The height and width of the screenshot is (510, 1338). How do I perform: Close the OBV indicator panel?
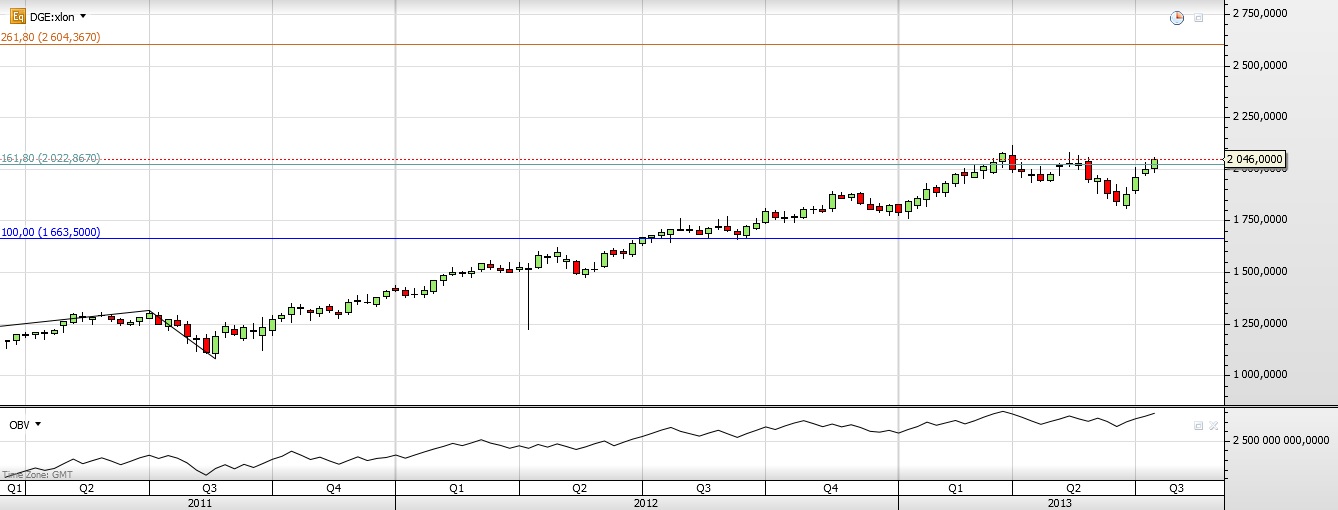(x=1213, y=425)
